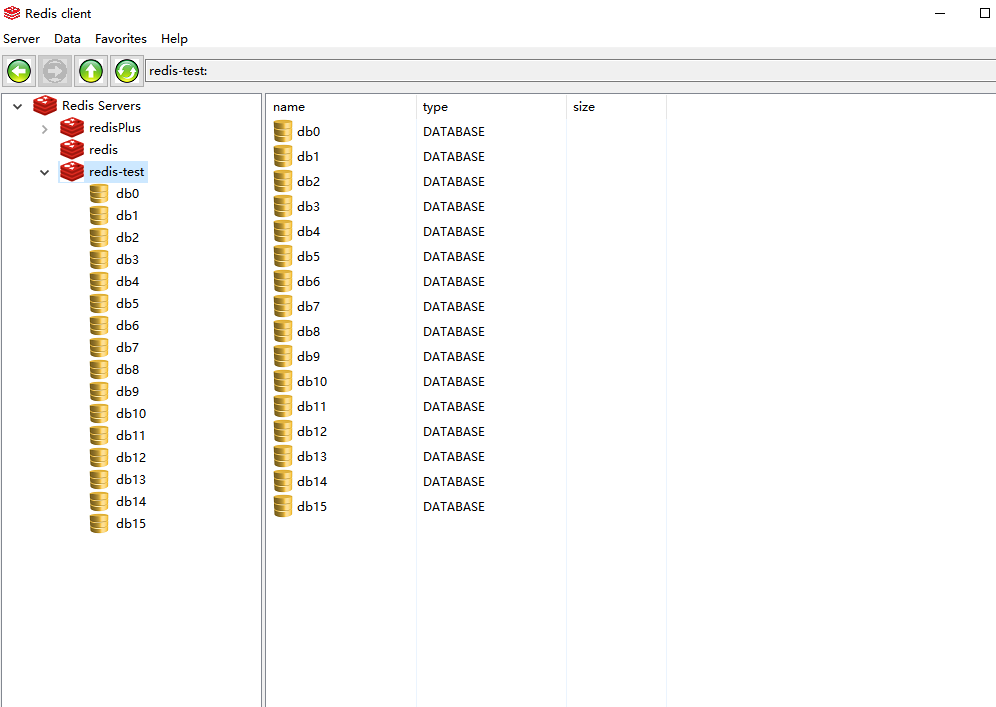Click the green Refresh toolbar button
This screenshot has height=707, width=996.
tap(126, 71)
